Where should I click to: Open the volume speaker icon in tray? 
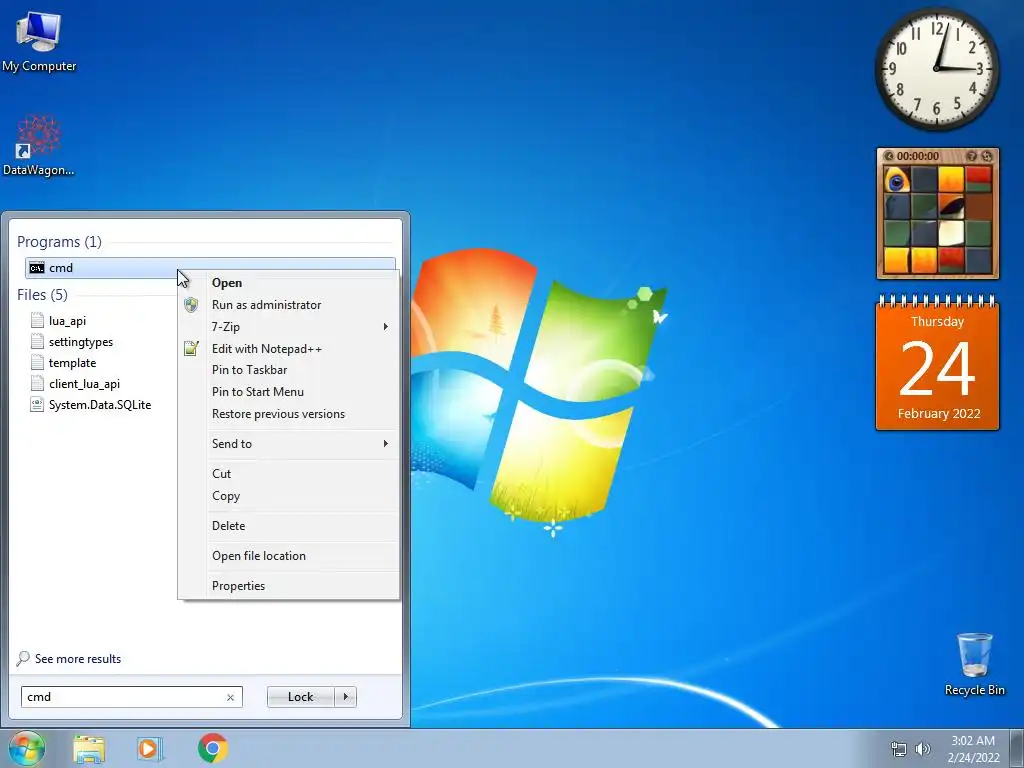(922, 749)
